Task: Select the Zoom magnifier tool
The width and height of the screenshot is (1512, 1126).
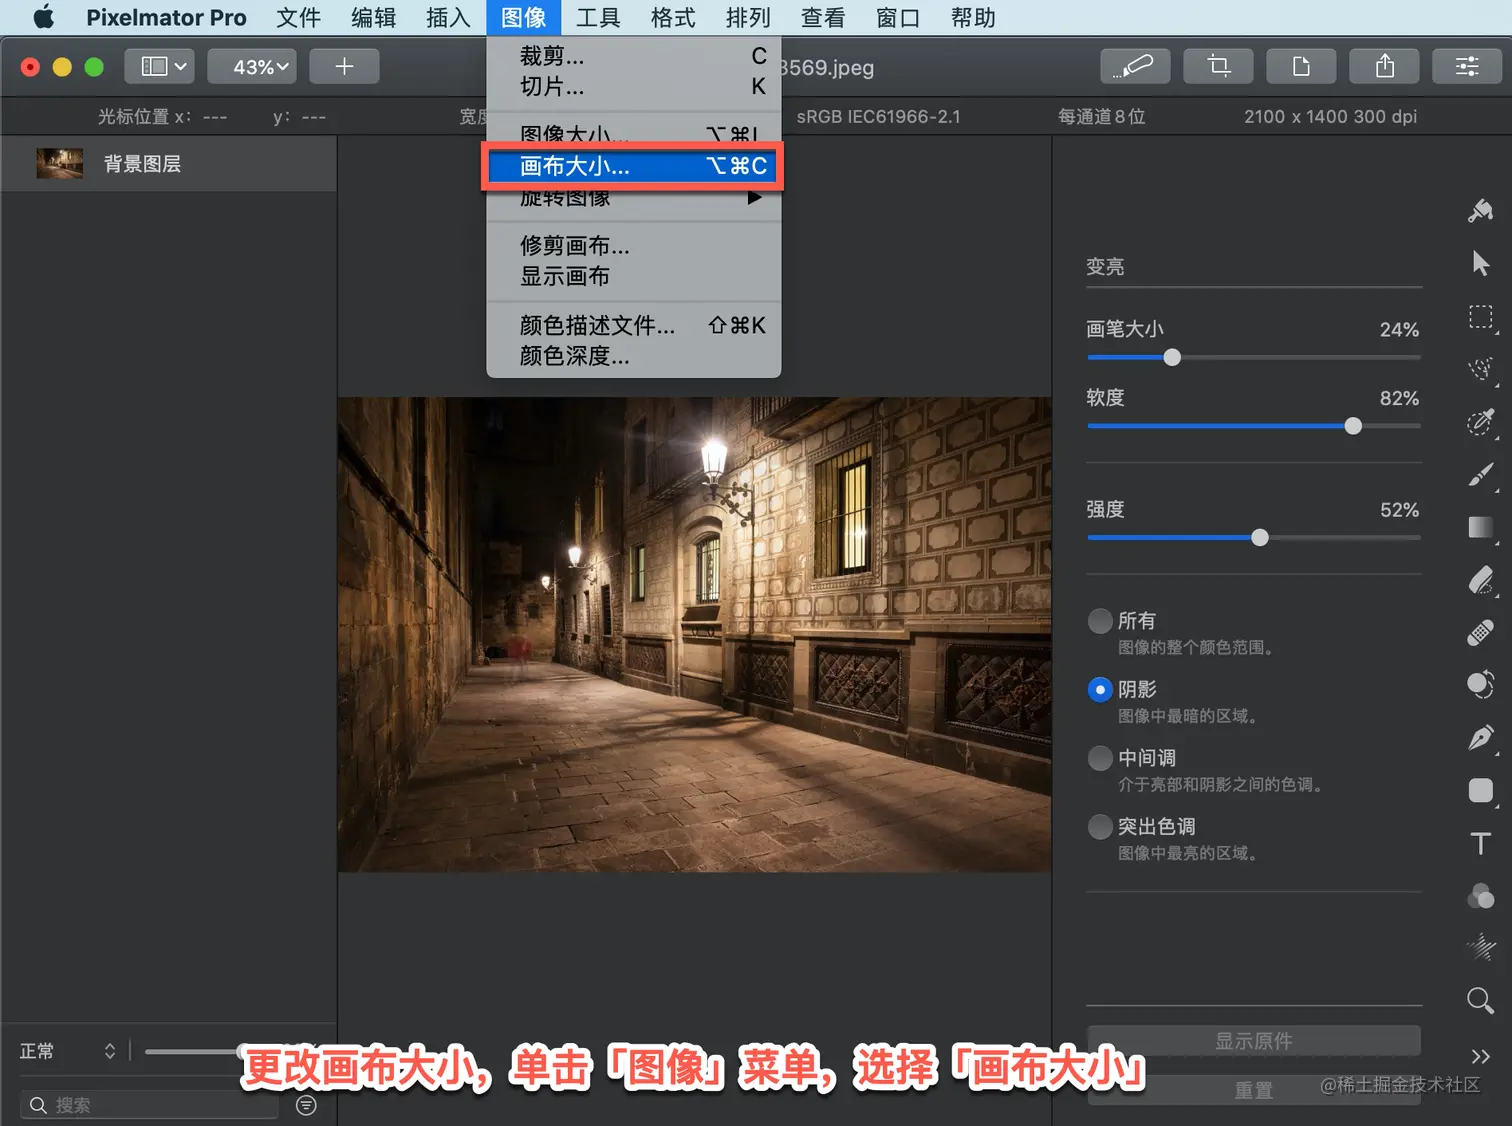Action: coord(1480,1000)
